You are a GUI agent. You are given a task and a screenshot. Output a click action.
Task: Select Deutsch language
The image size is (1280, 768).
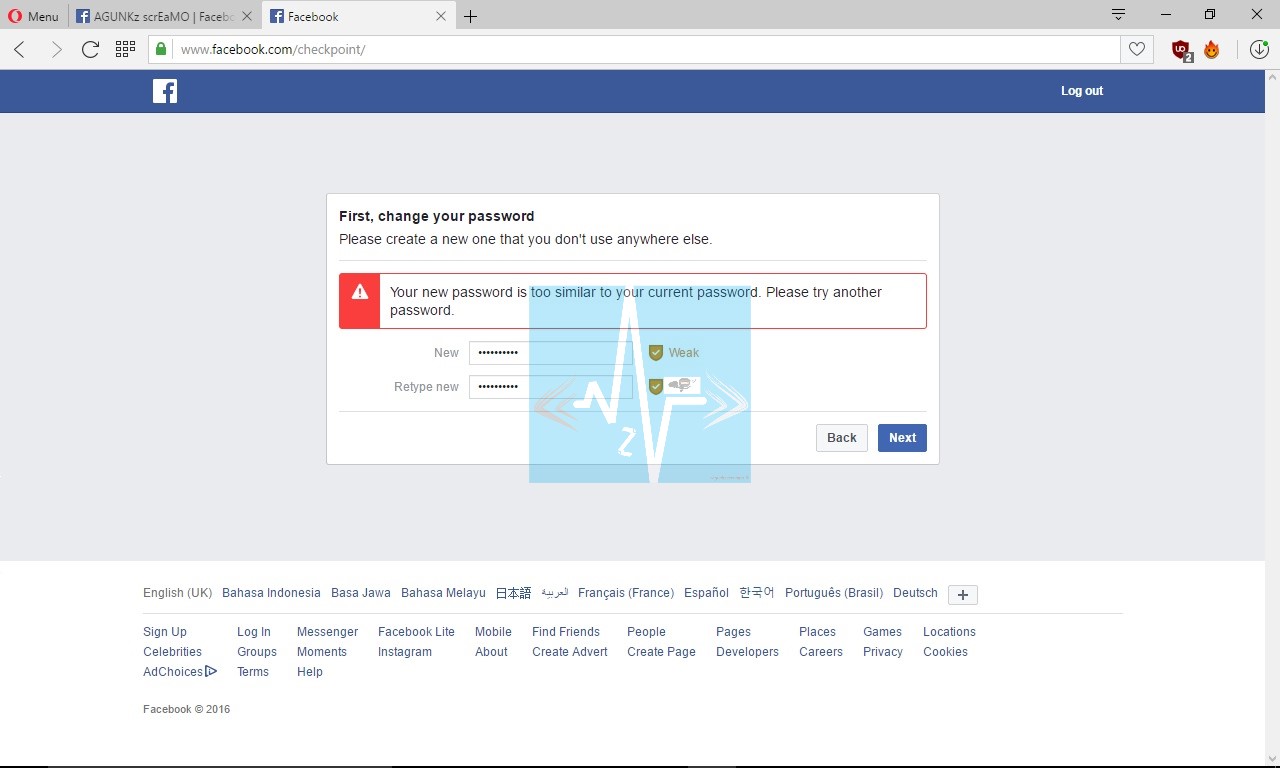coord(915,593)
